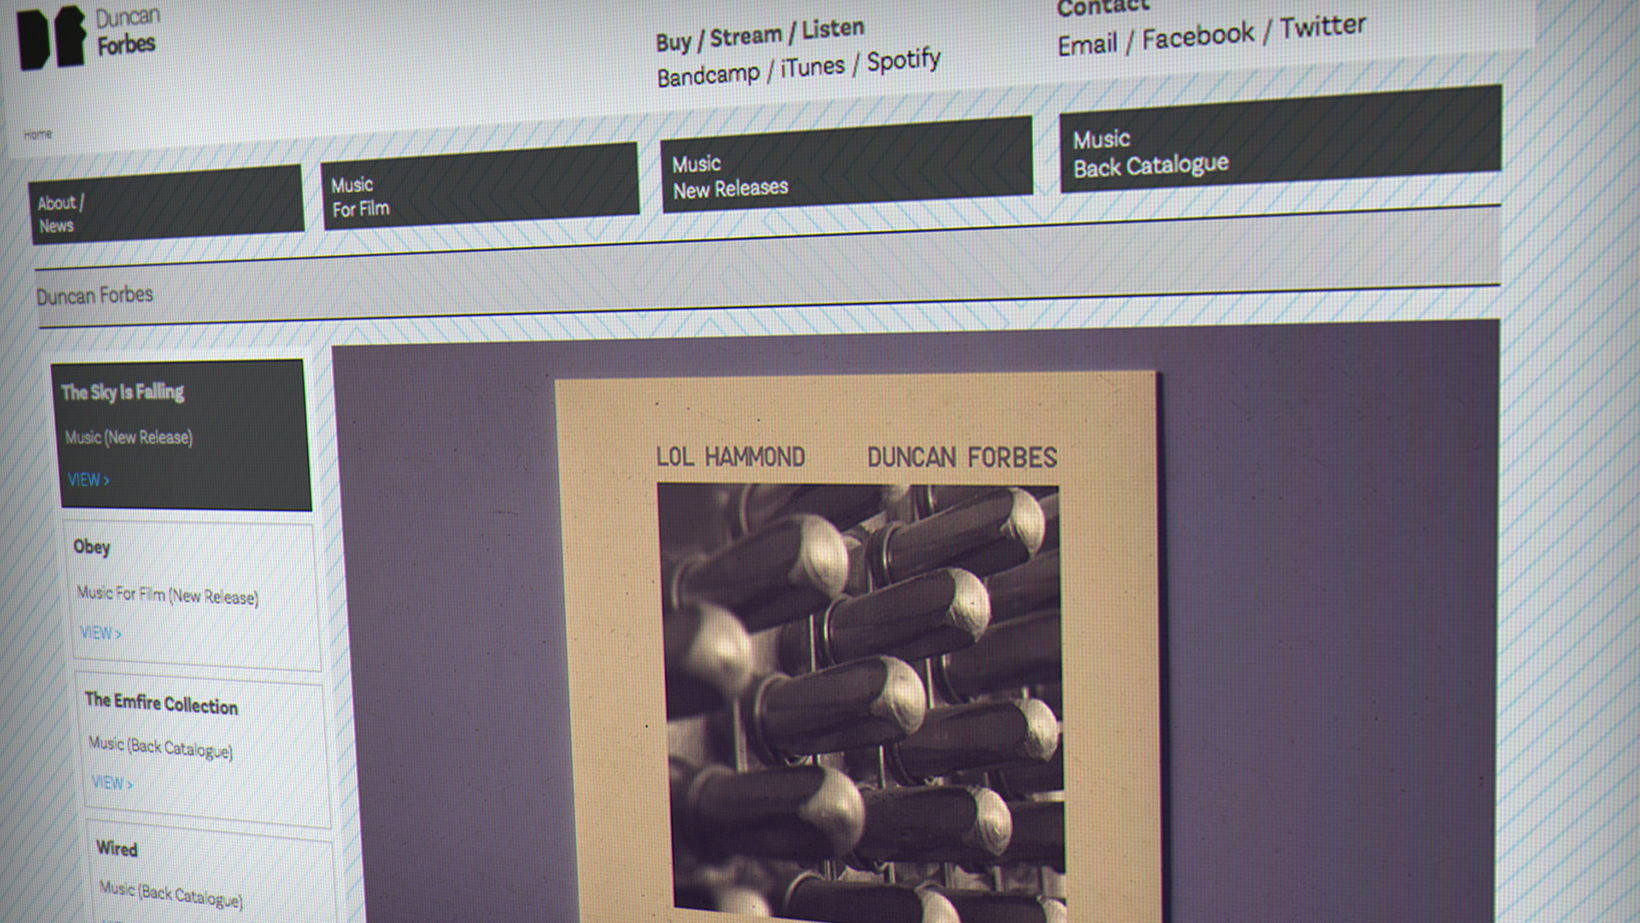Screen dimensions: 1640x923
Task: Go to the Home breadcrumb
Action: click(x=38, y=134)
